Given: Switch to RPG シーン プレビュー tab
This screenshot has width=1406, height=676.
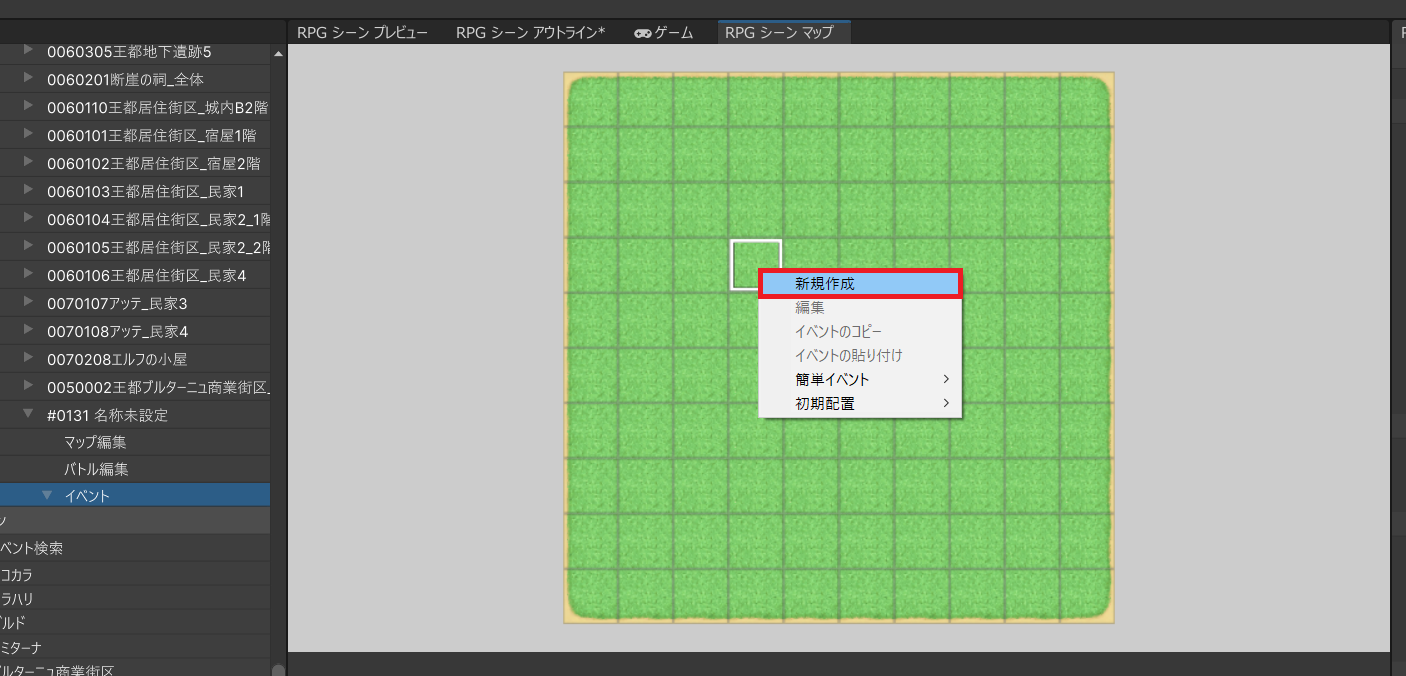Looking at the screenshot, I should 362,33.
